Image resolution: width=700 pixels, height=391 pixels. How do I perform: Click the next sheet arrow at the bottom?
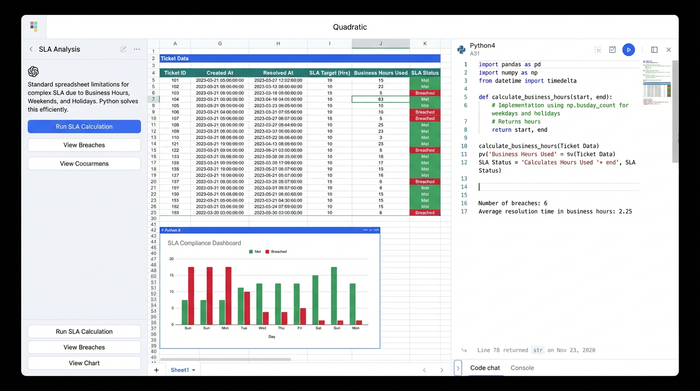pos(442,370)
